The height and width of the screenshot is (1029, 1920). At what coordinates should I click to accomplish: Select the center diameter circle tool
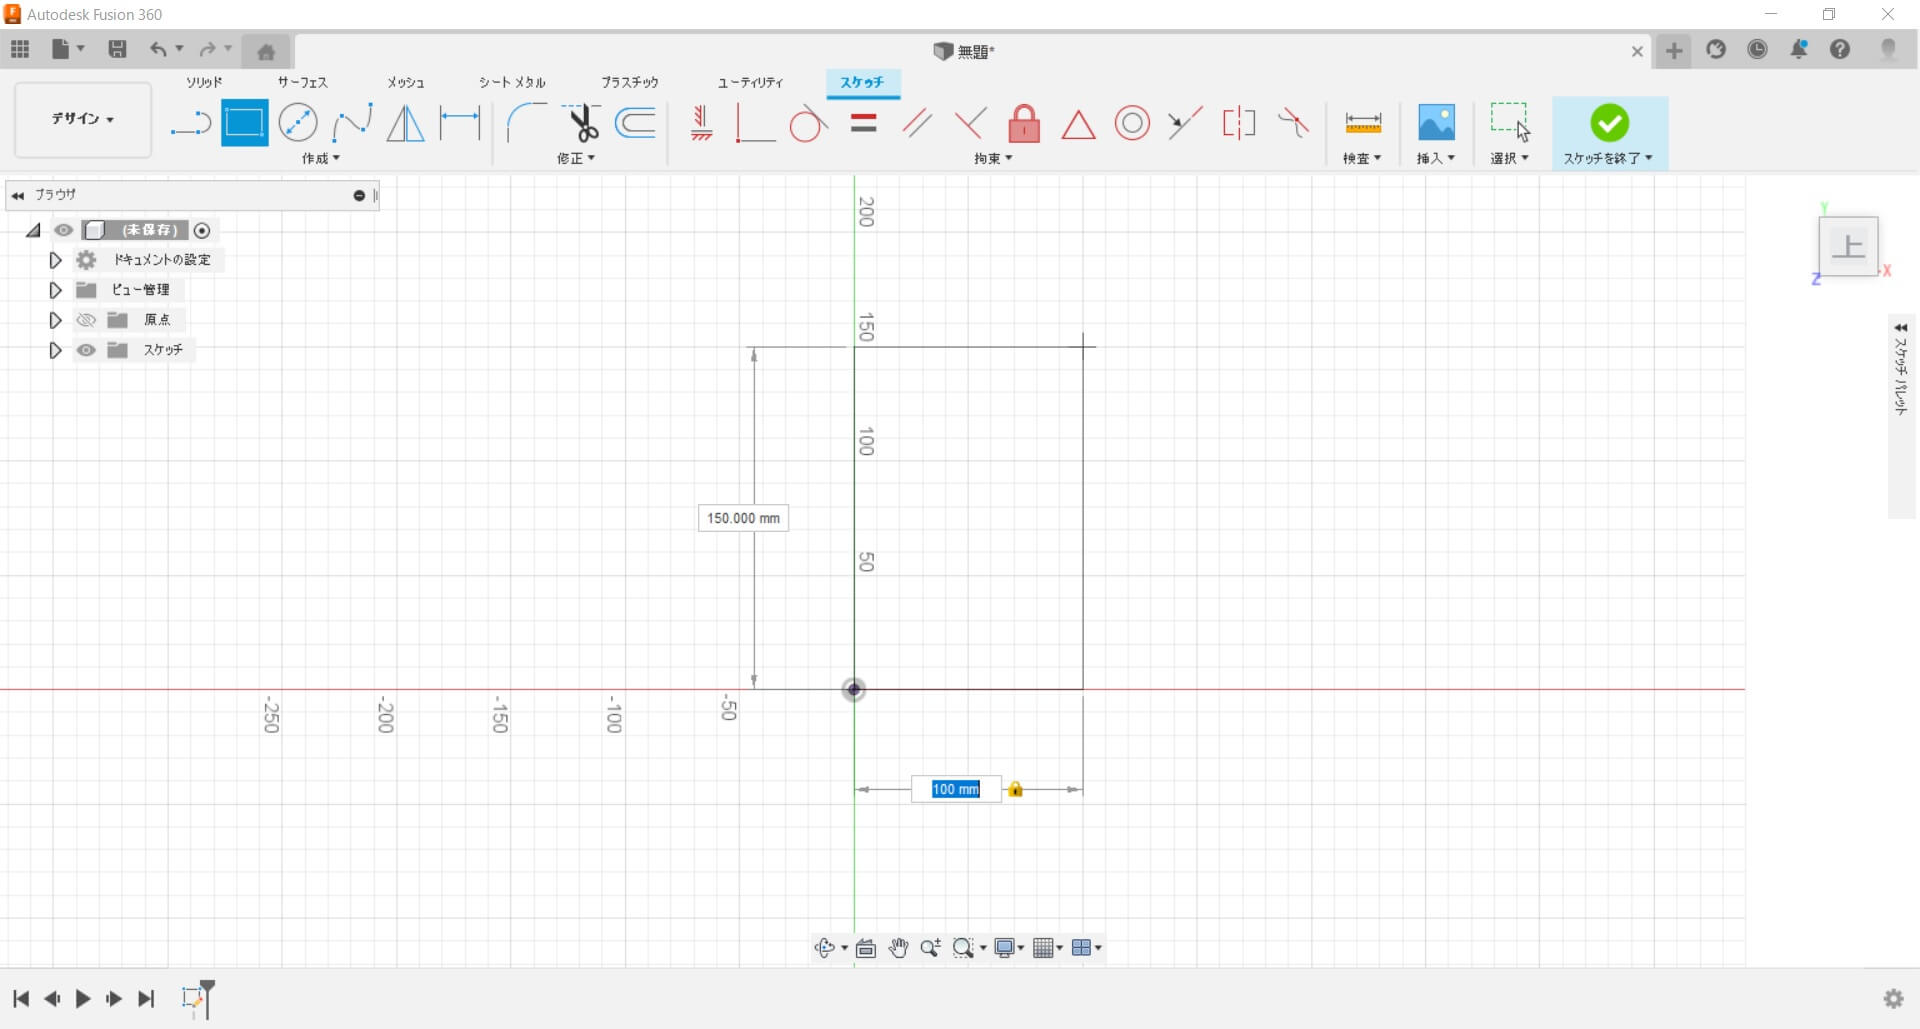coord(298,123)
